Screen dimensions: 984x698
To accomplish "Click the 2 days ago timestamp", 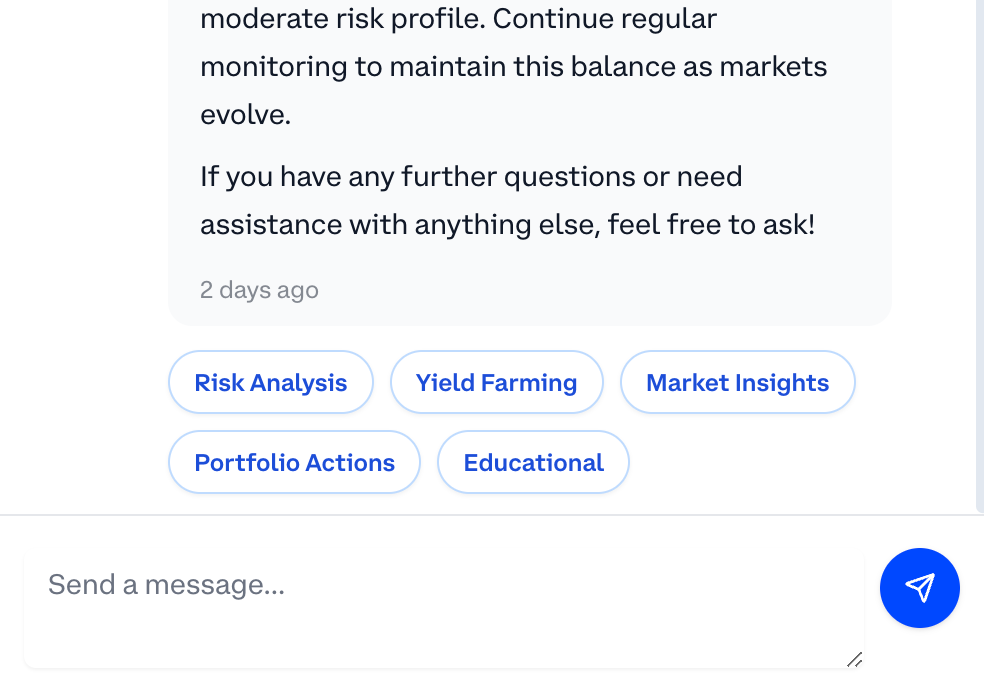I will click(x=259, y=290).
